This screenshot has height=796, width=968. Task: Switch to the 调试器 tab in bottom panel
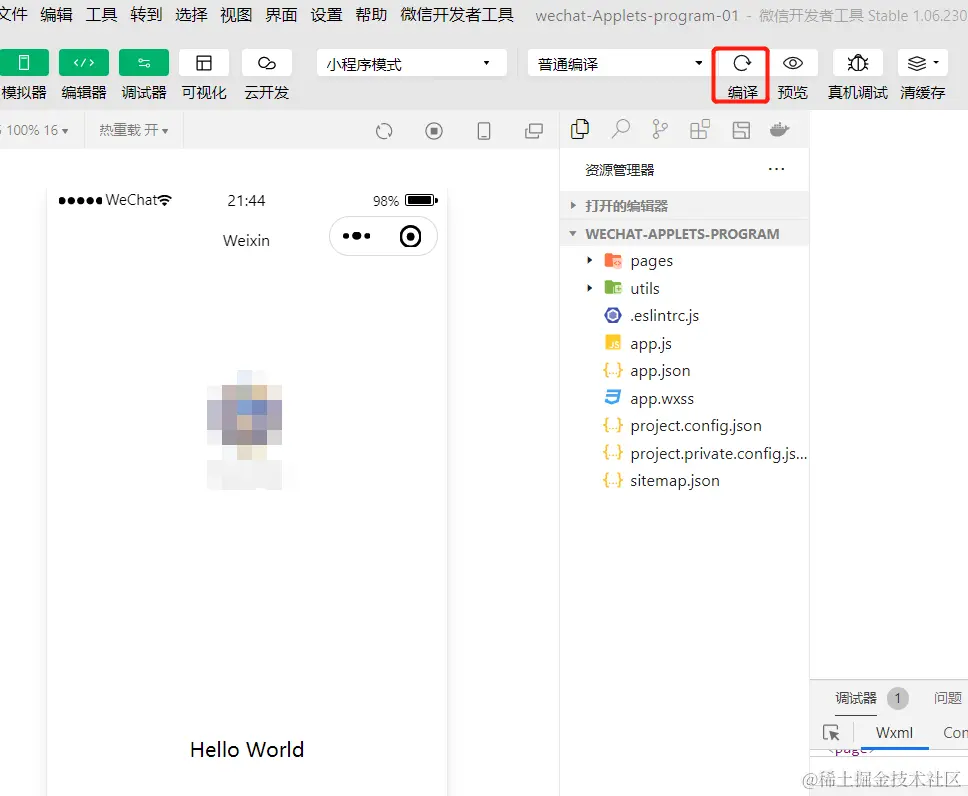856,698
